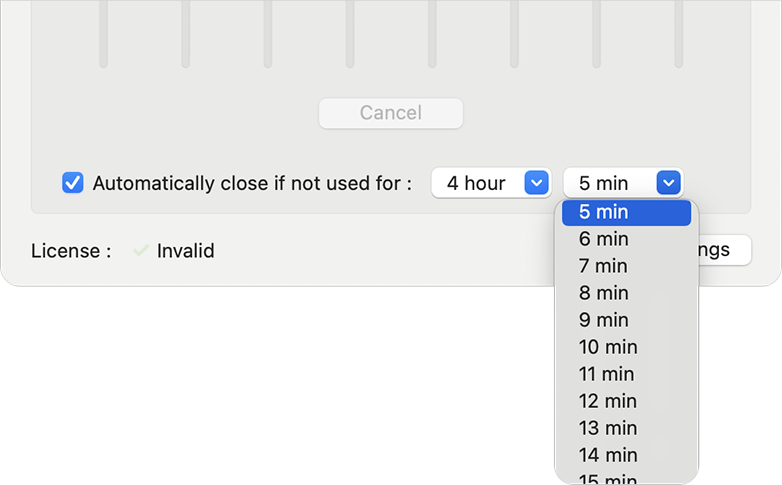Click the blue chevron on minutes selector

669,183
